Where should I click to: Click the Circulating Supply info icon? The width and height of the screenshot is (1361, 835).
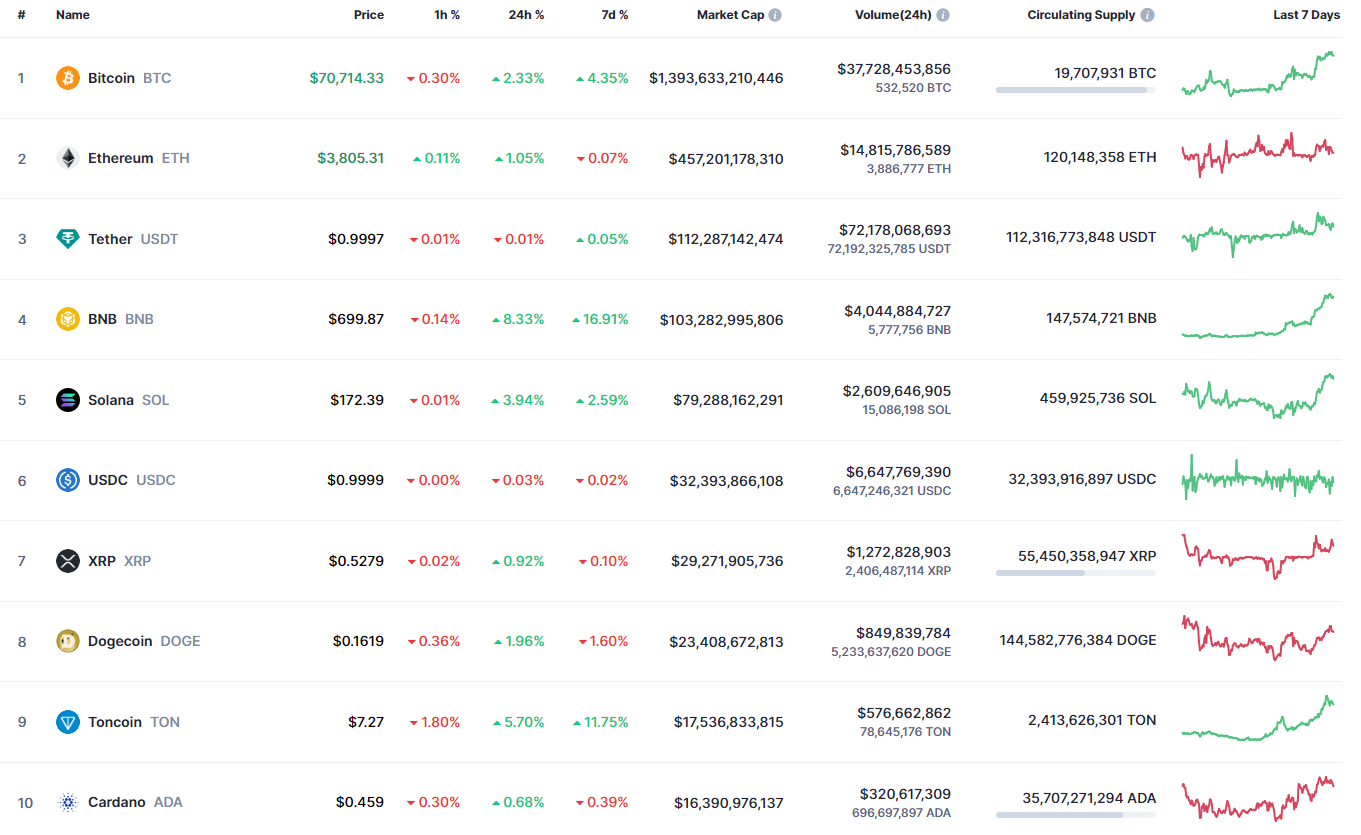click(1147, 15)
